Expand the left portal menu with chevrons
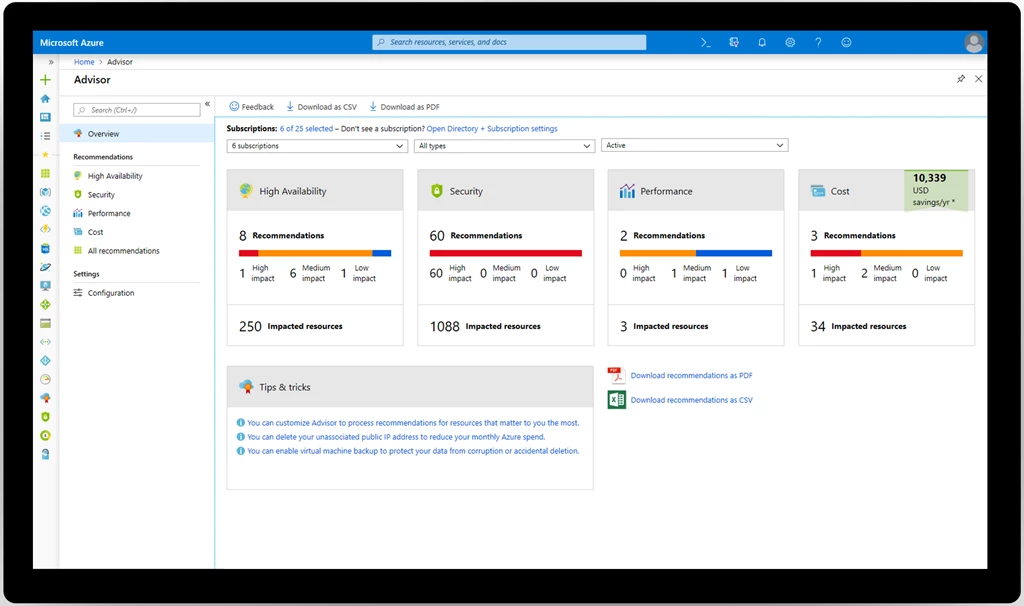 pos(51,62)
